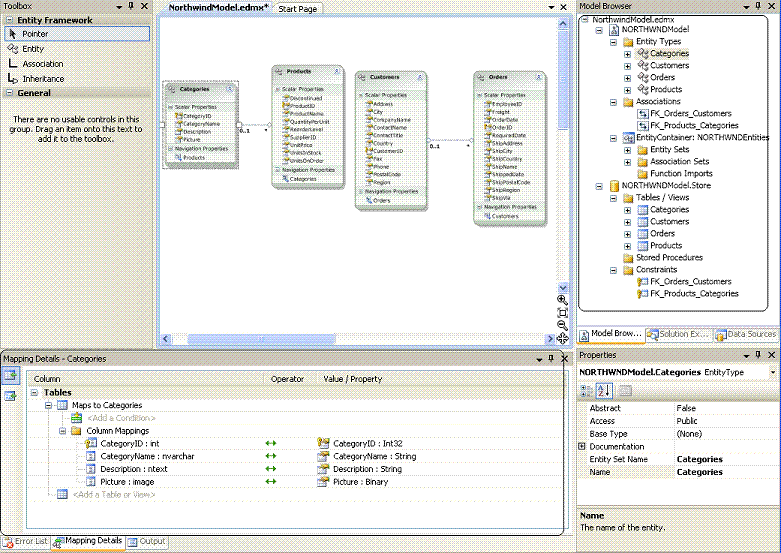Switch to the Start Page tab

pos(297,8)
